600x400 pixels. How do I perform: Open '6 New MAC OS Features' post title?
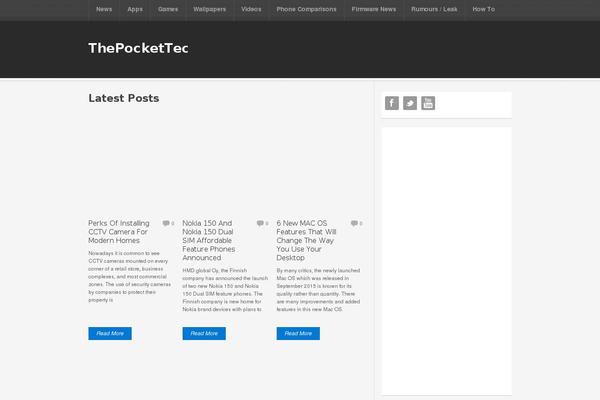[307, 240]
